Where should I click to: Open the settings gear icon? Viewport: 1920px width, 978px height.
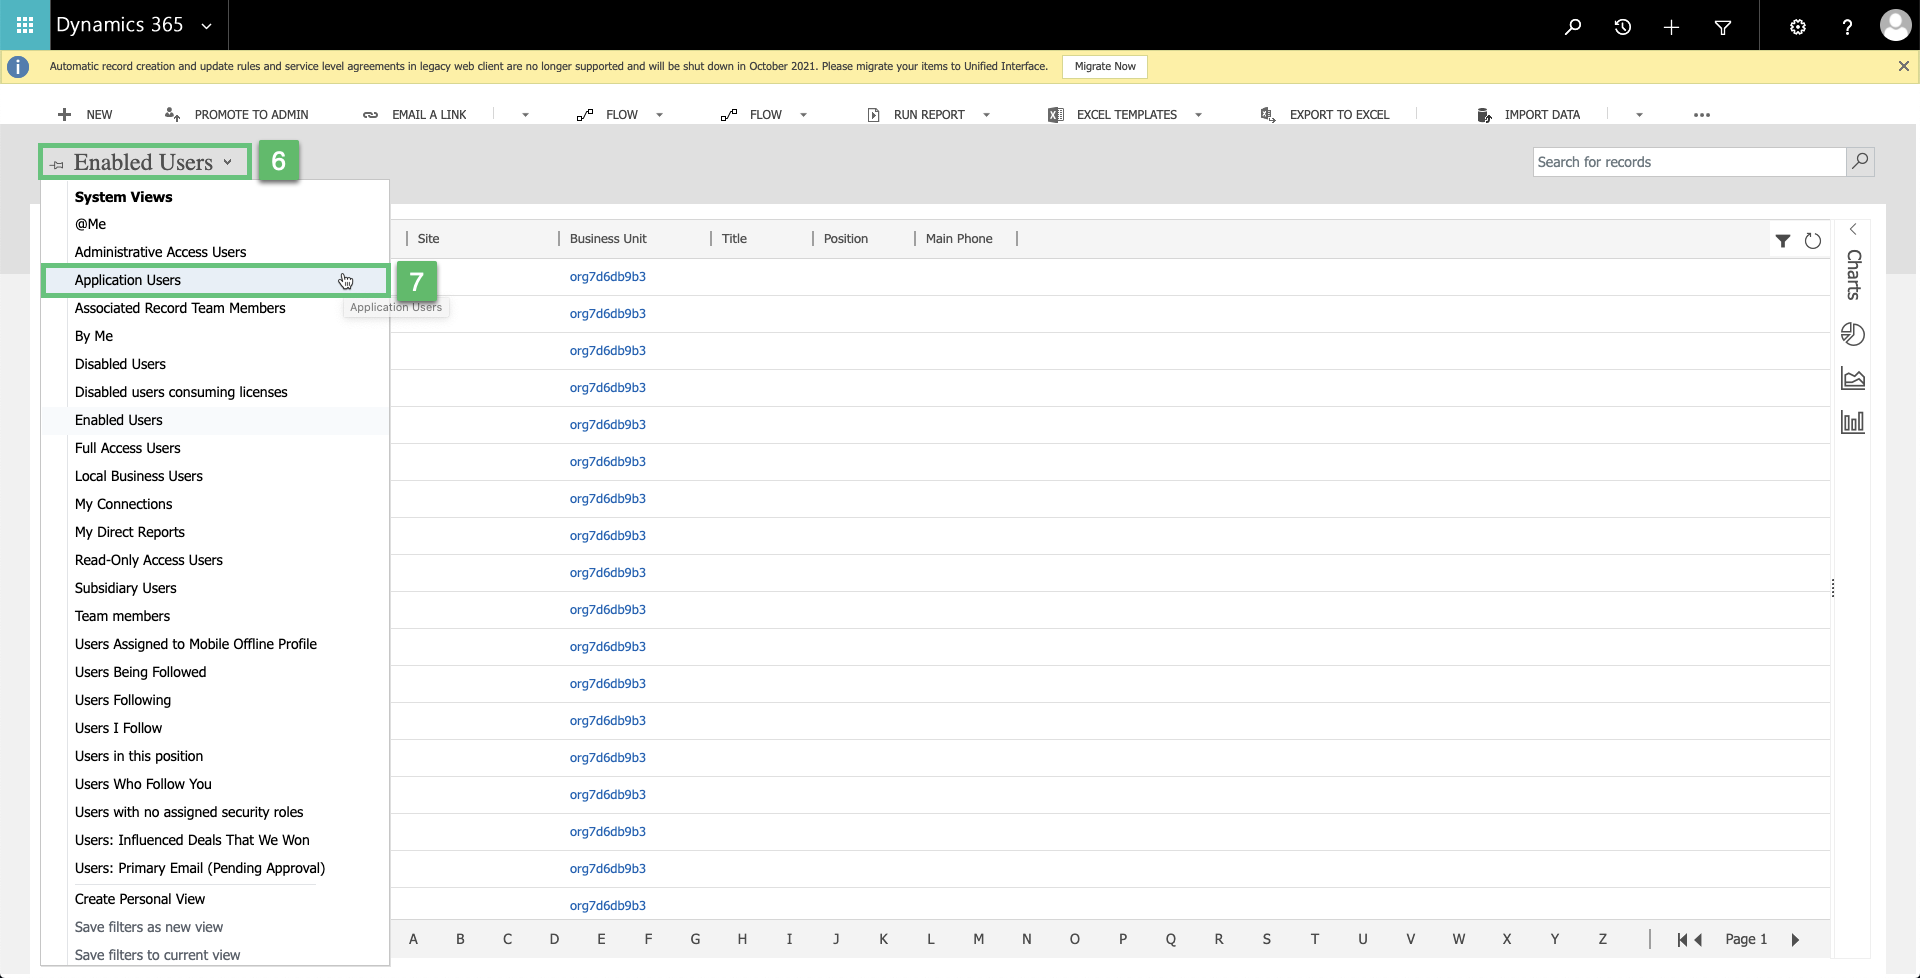pos(1798,27)
